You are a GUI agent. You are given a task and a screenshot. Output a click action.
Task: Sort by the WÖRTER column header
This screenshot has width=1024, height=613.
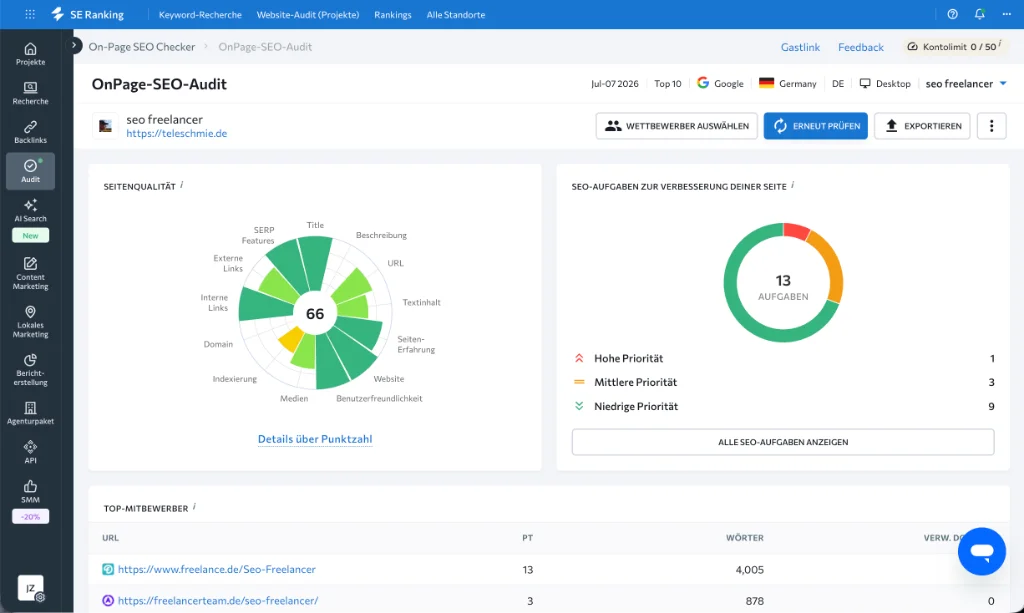click(744, 538)
